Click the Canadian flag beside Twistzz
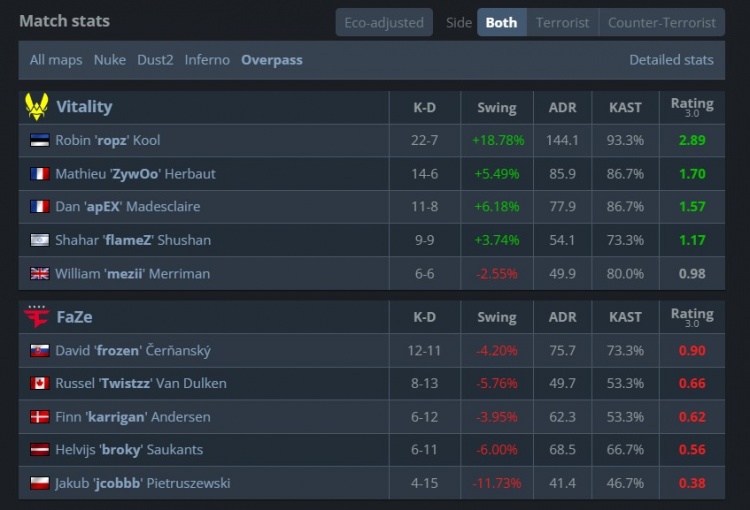750x510 pixels. pos(40,383)
